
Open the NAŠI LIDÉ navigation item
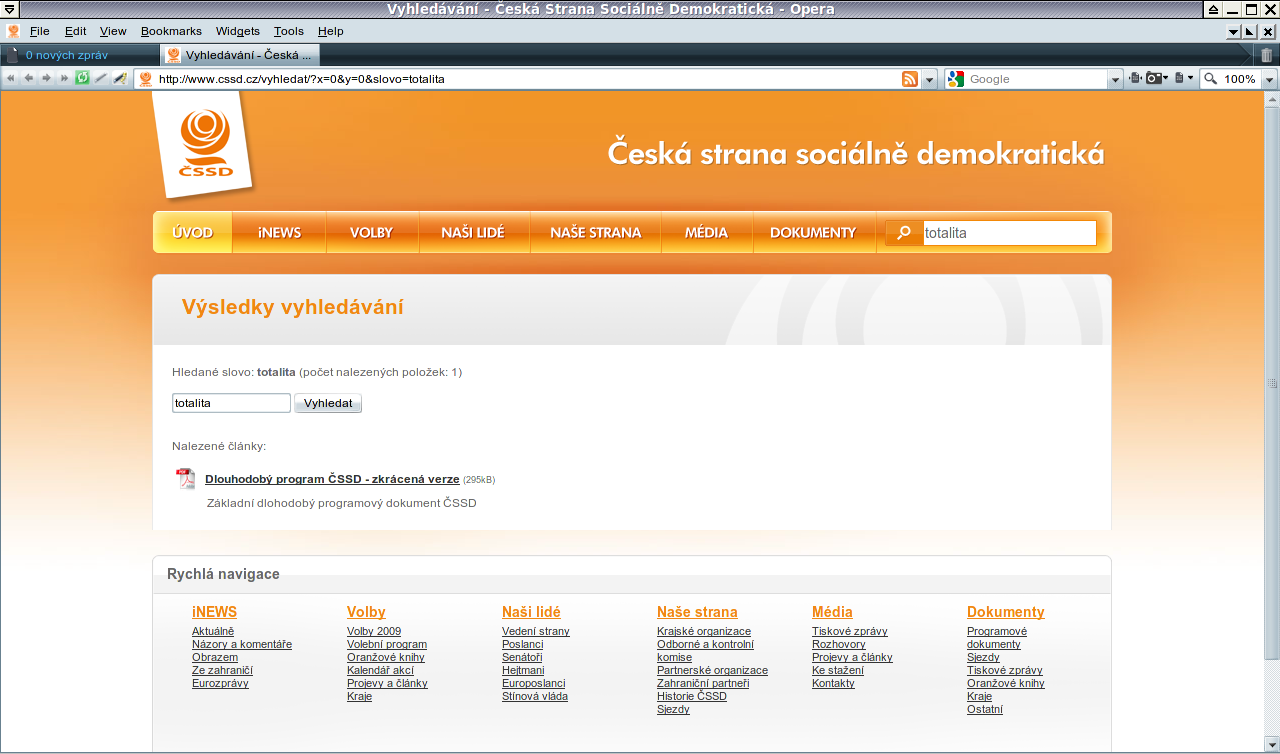[473, 232]
